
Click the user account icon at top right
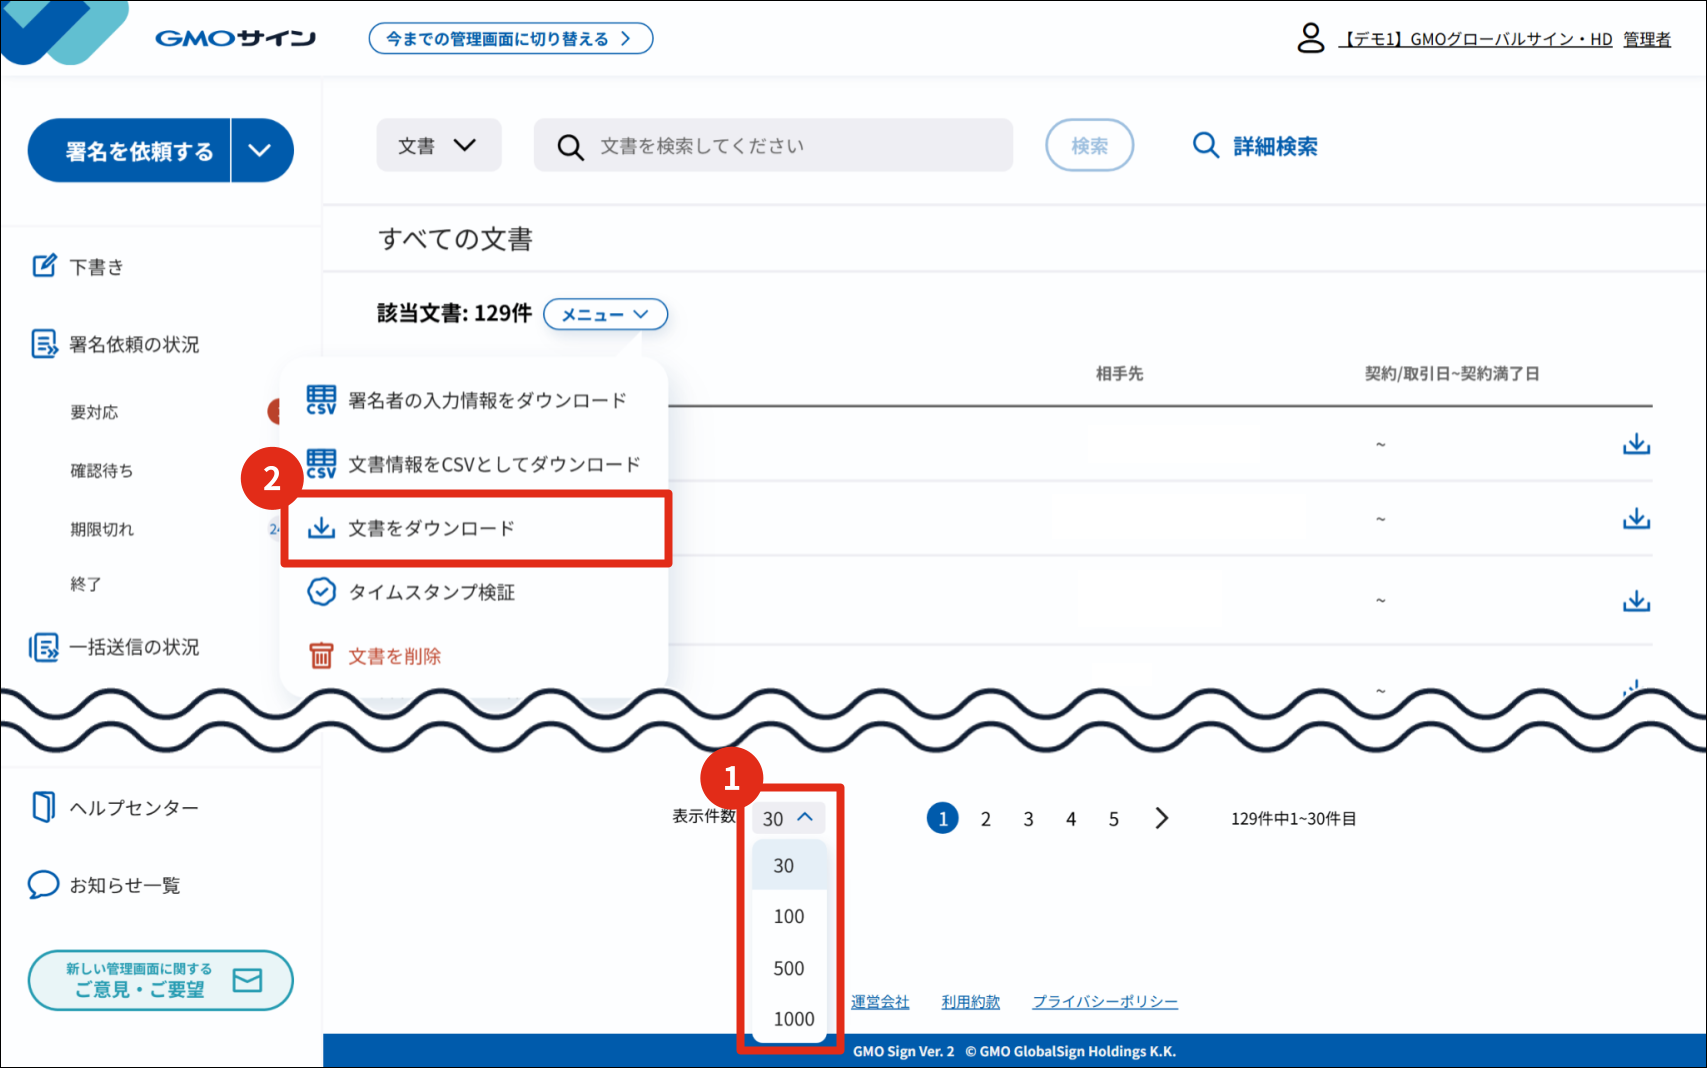pos(1310,38)
